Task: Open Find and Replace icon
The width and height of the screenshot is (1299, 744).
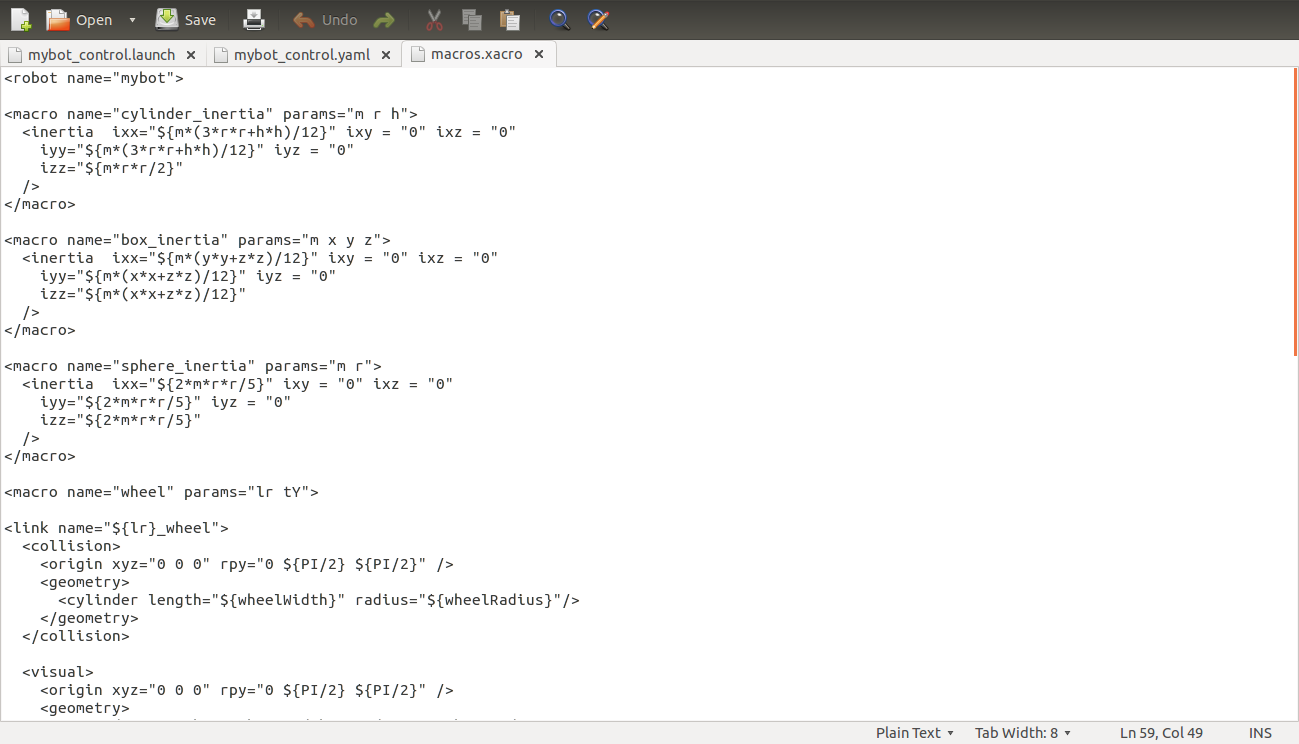Action: (598, 19)
